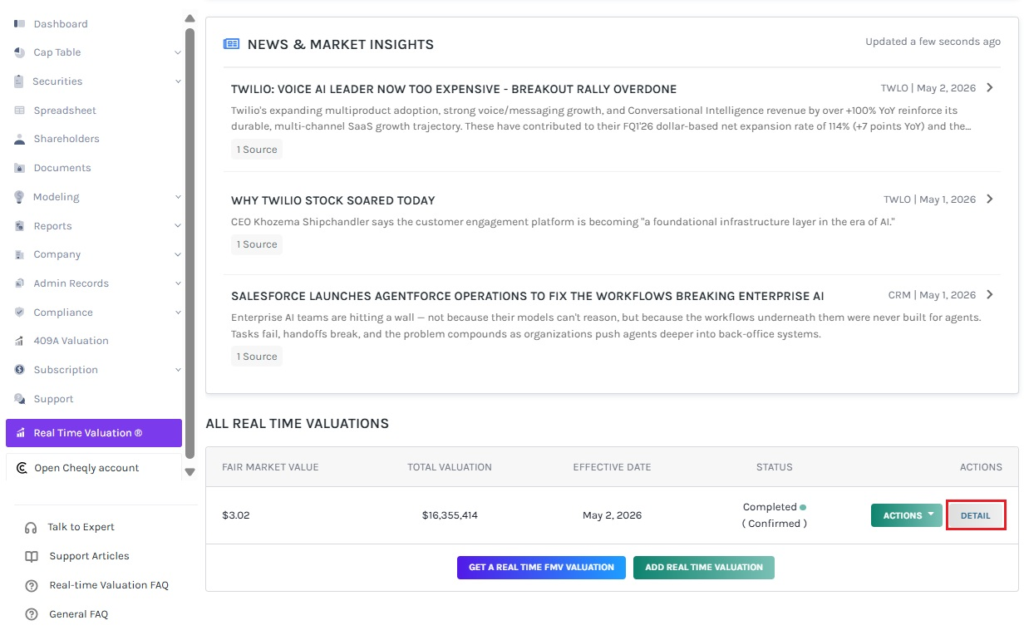
Task: Click 1 Source tag under Why Twilio Stock Soared
Action: (x=257, y=244)
